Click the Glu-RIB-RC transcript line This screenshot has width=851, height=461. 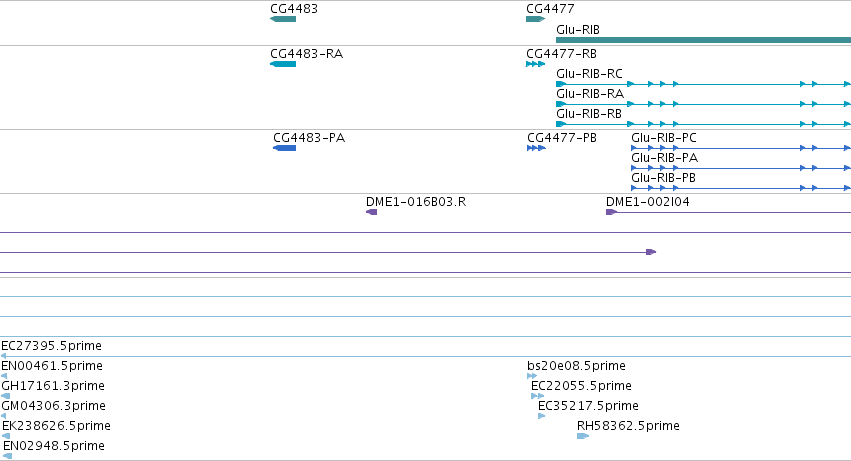click(x=703, y=84)
